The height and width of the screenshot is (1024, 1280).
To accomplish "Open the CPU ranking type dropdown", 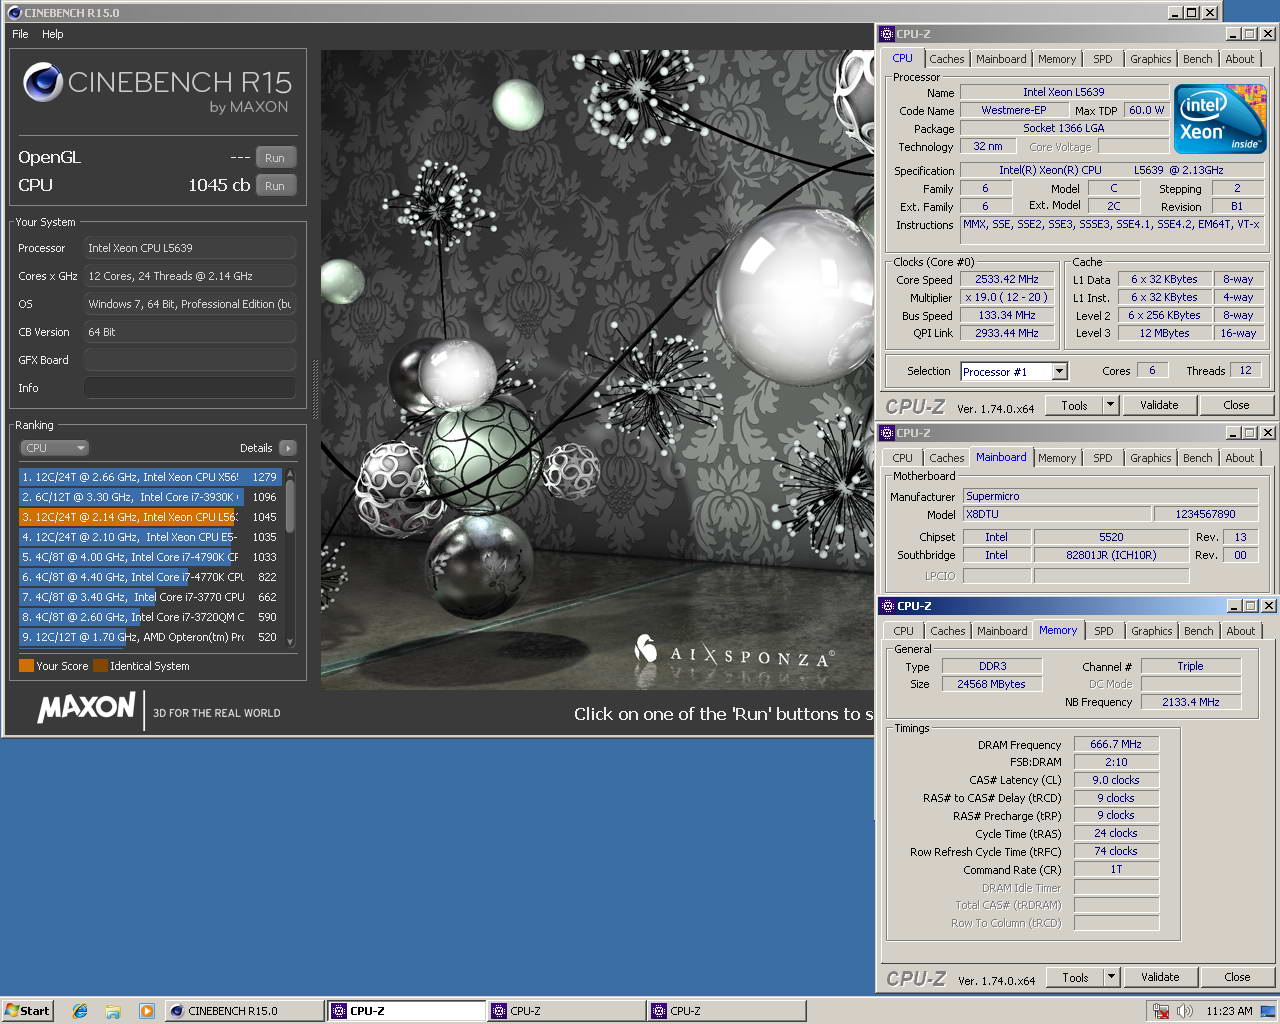I will 54,448.
